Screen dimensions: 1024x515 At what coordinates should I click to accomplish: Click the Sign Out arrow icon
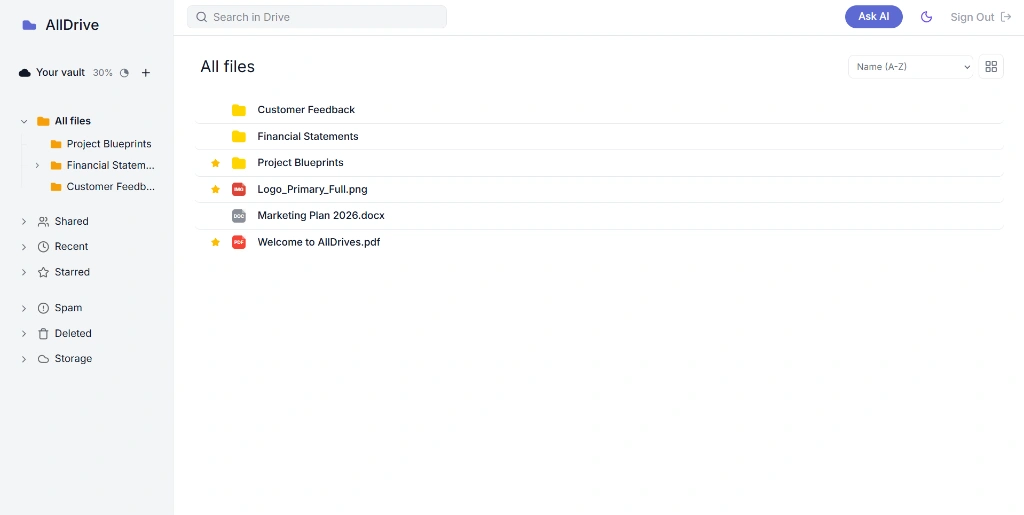[1006, 17]
